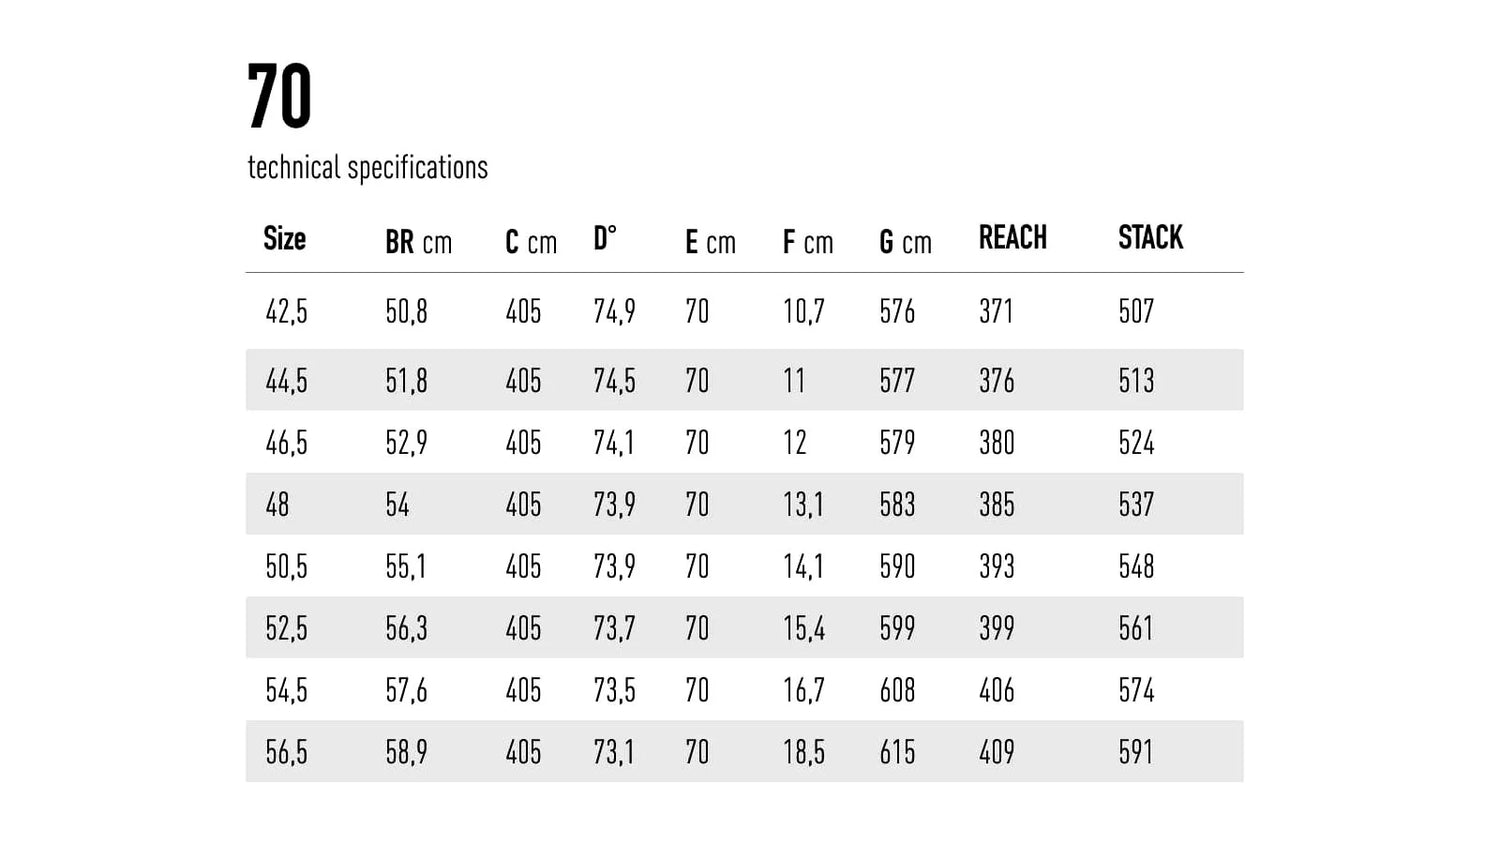Select the size 48 row label
Screen dimensions: 1500x844
[x=277, y=505]
